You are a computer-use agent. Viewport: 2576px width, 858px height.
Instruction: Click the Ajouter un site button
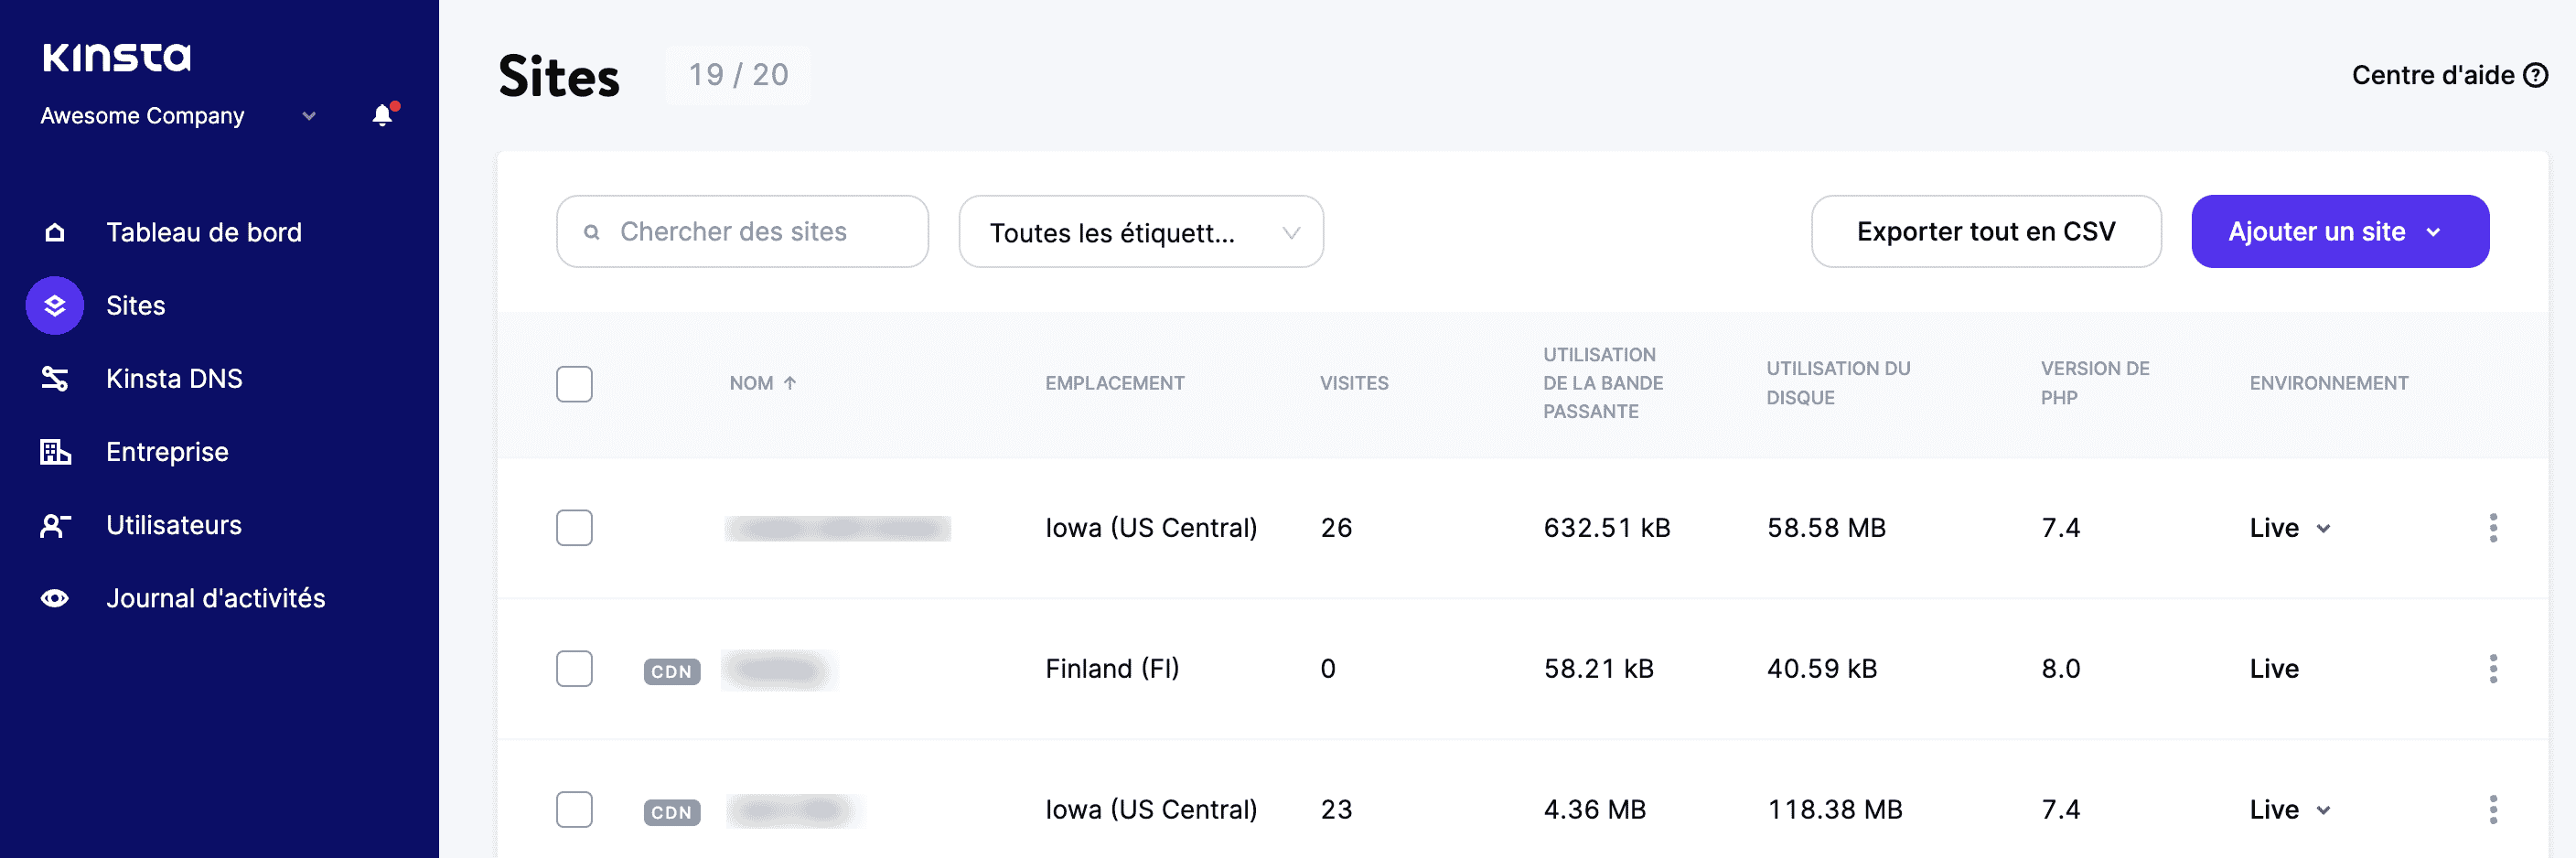coord(2339,231)
